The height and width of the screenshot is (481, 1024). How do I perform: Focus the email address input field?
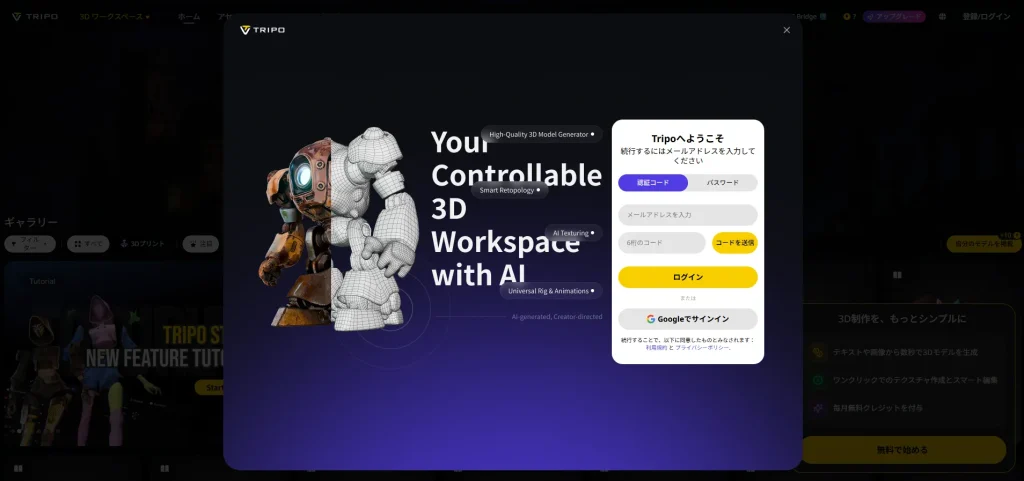tap(687, 215)
